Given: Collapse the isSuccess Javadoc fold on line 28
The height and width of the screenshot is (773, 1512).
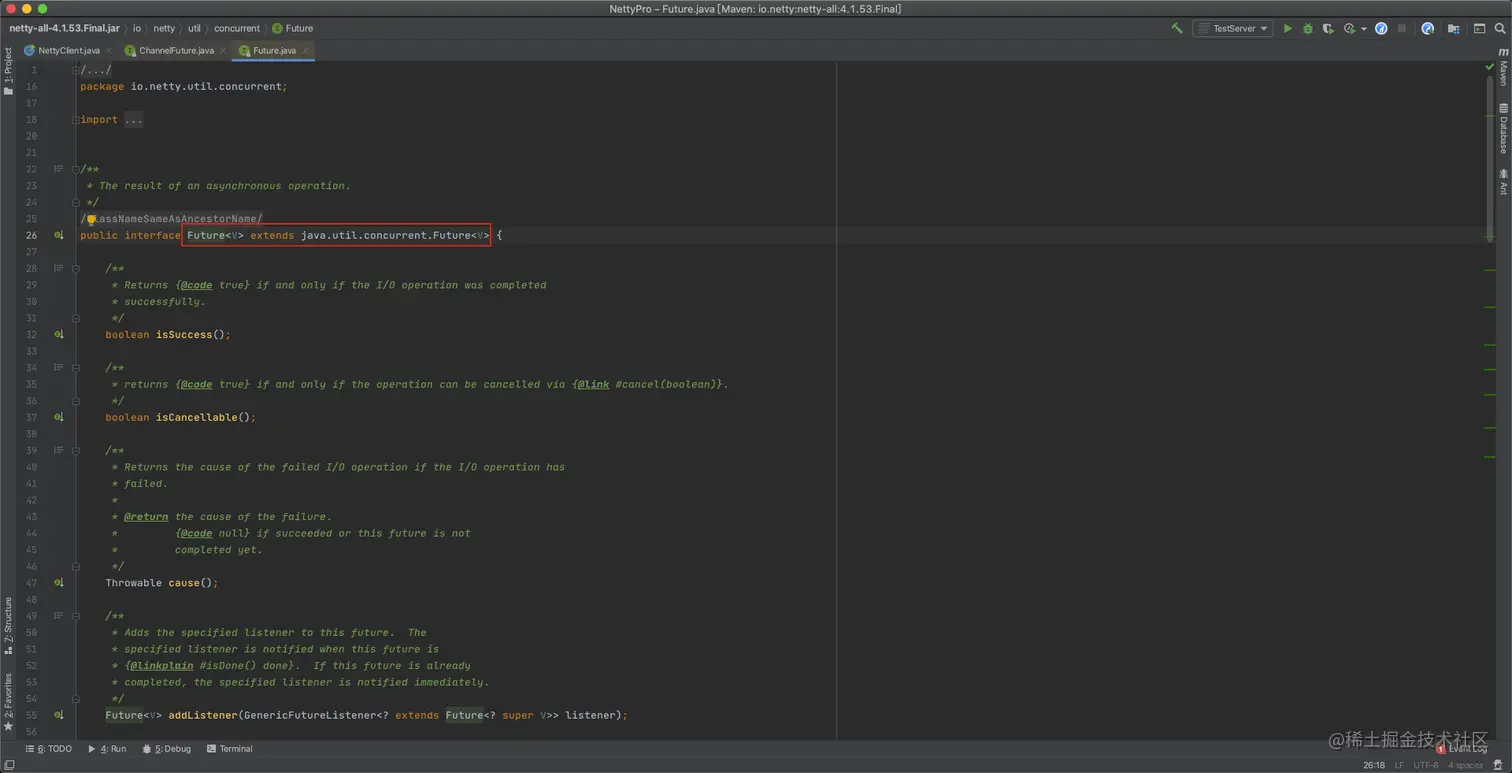Looking at the screenshot, I should click(76, 268).
